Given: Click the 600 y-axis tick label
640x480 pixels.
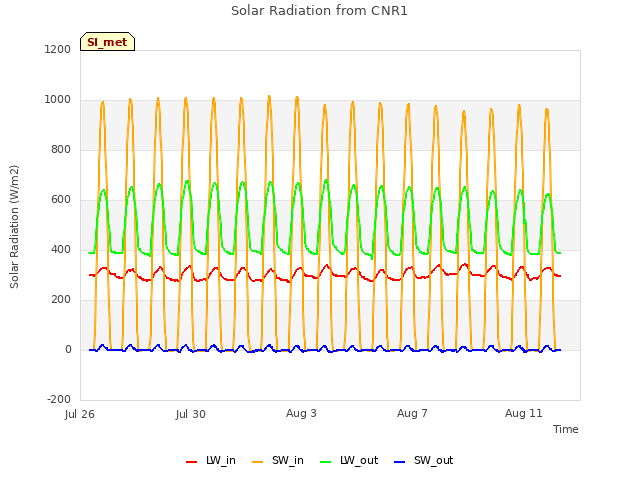Looking at the screenshot, I should click(x=61, y=200).
